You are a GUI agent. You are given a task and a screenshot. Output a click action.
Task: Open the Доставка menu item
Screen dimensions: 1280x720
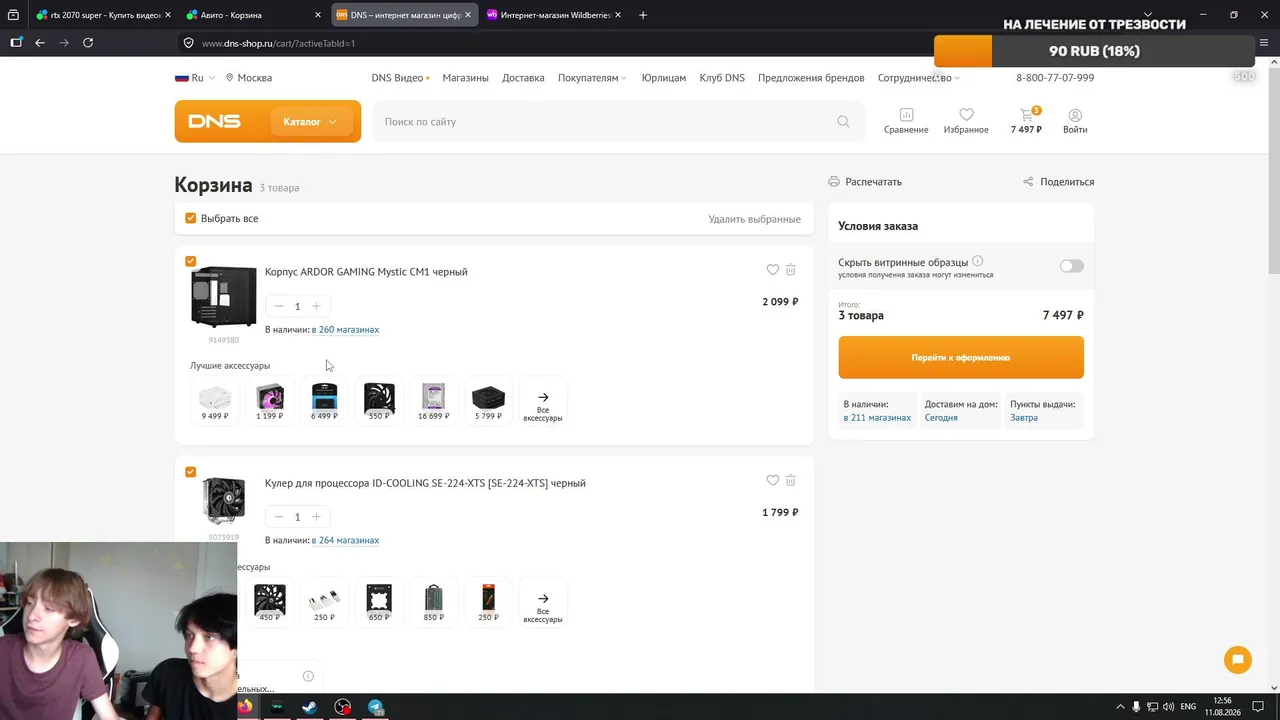[x=523, y=78]
